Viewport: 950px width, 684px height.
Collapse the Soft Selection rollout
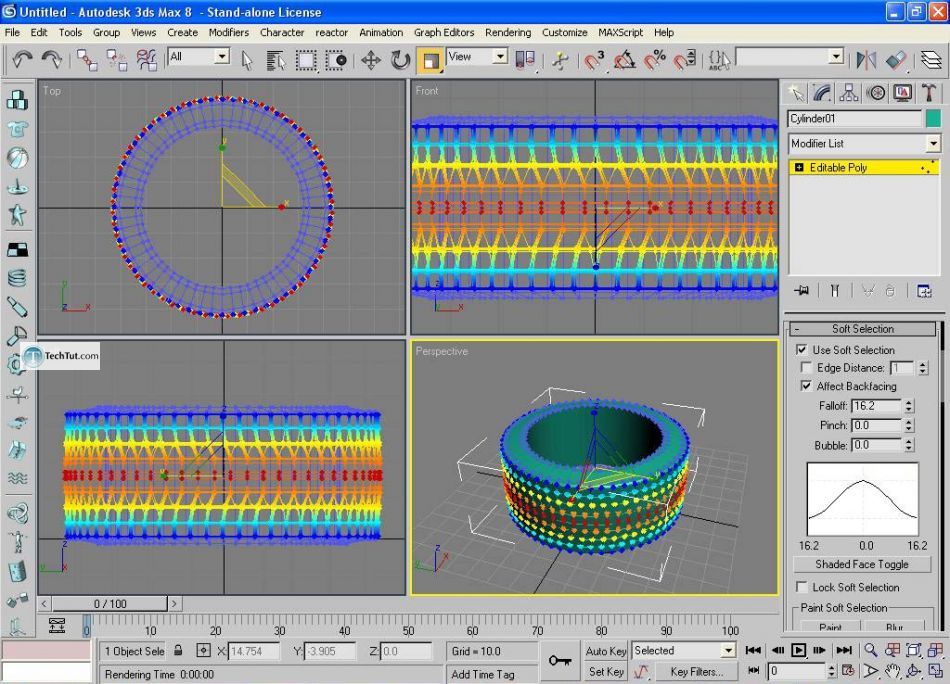pos(862,328)
